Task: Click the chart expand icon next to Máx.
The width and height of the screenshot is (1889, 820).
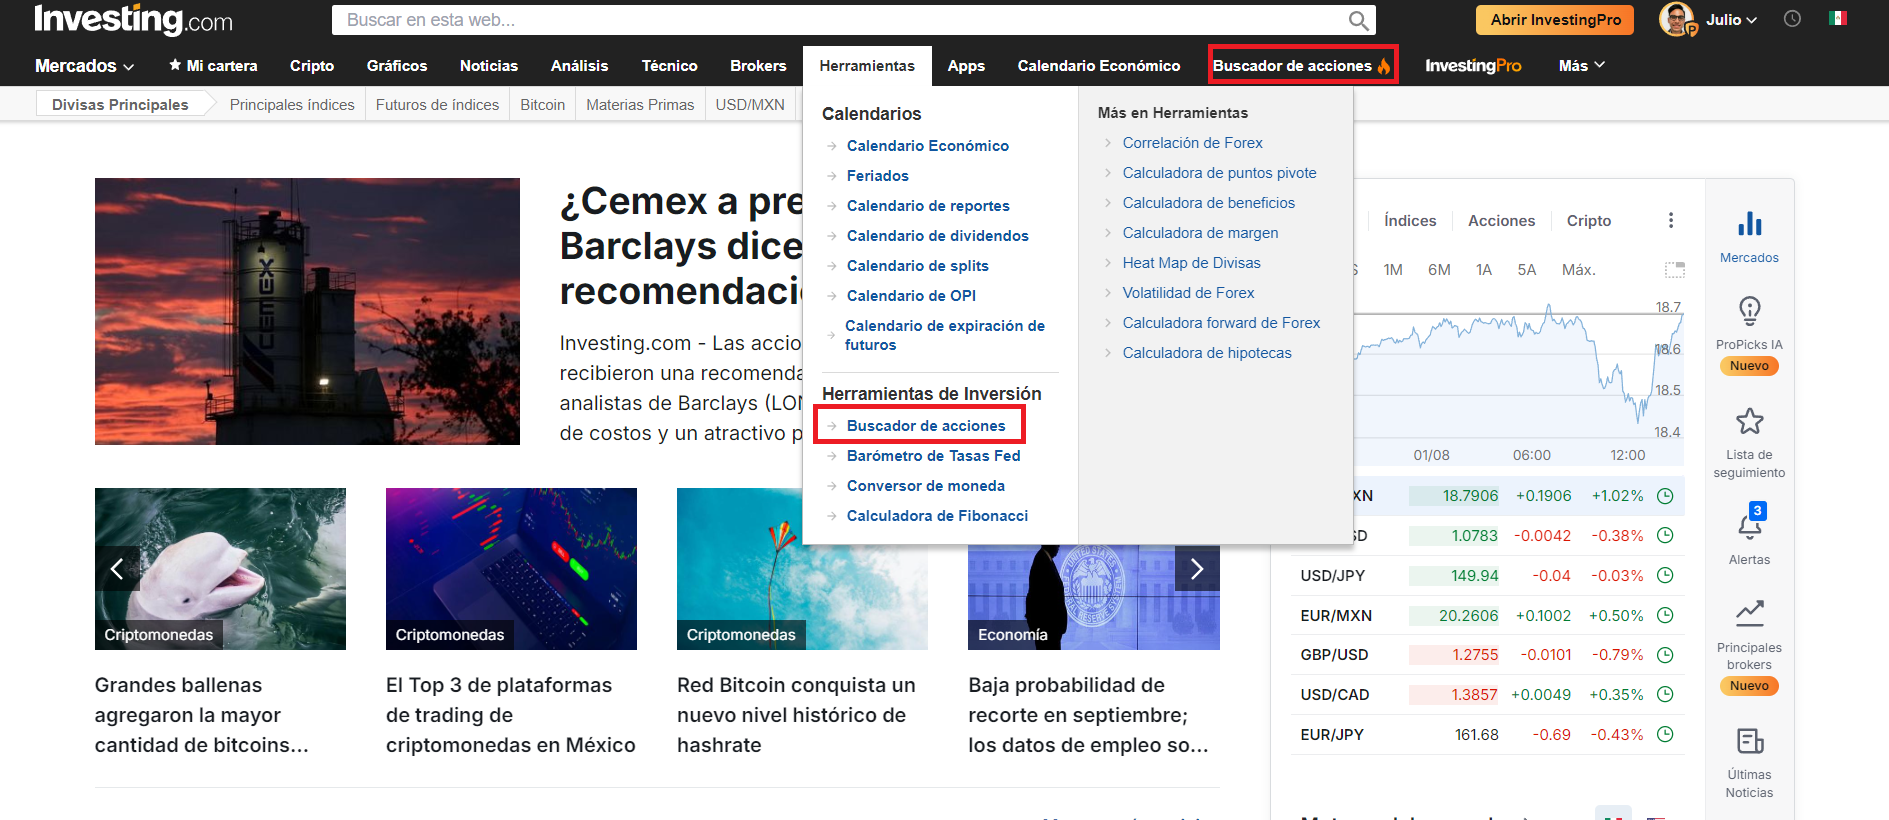Action: click(1674, 270)
